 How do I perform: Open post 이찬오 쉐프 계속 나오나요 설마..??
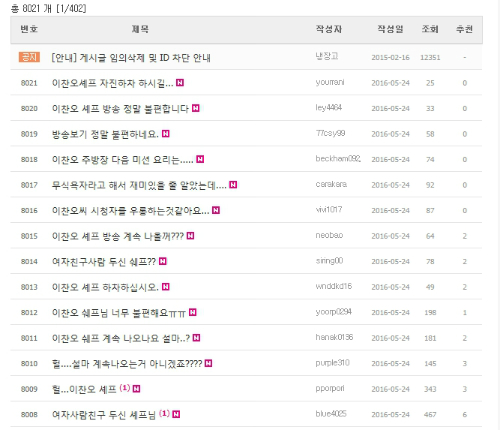121,338
